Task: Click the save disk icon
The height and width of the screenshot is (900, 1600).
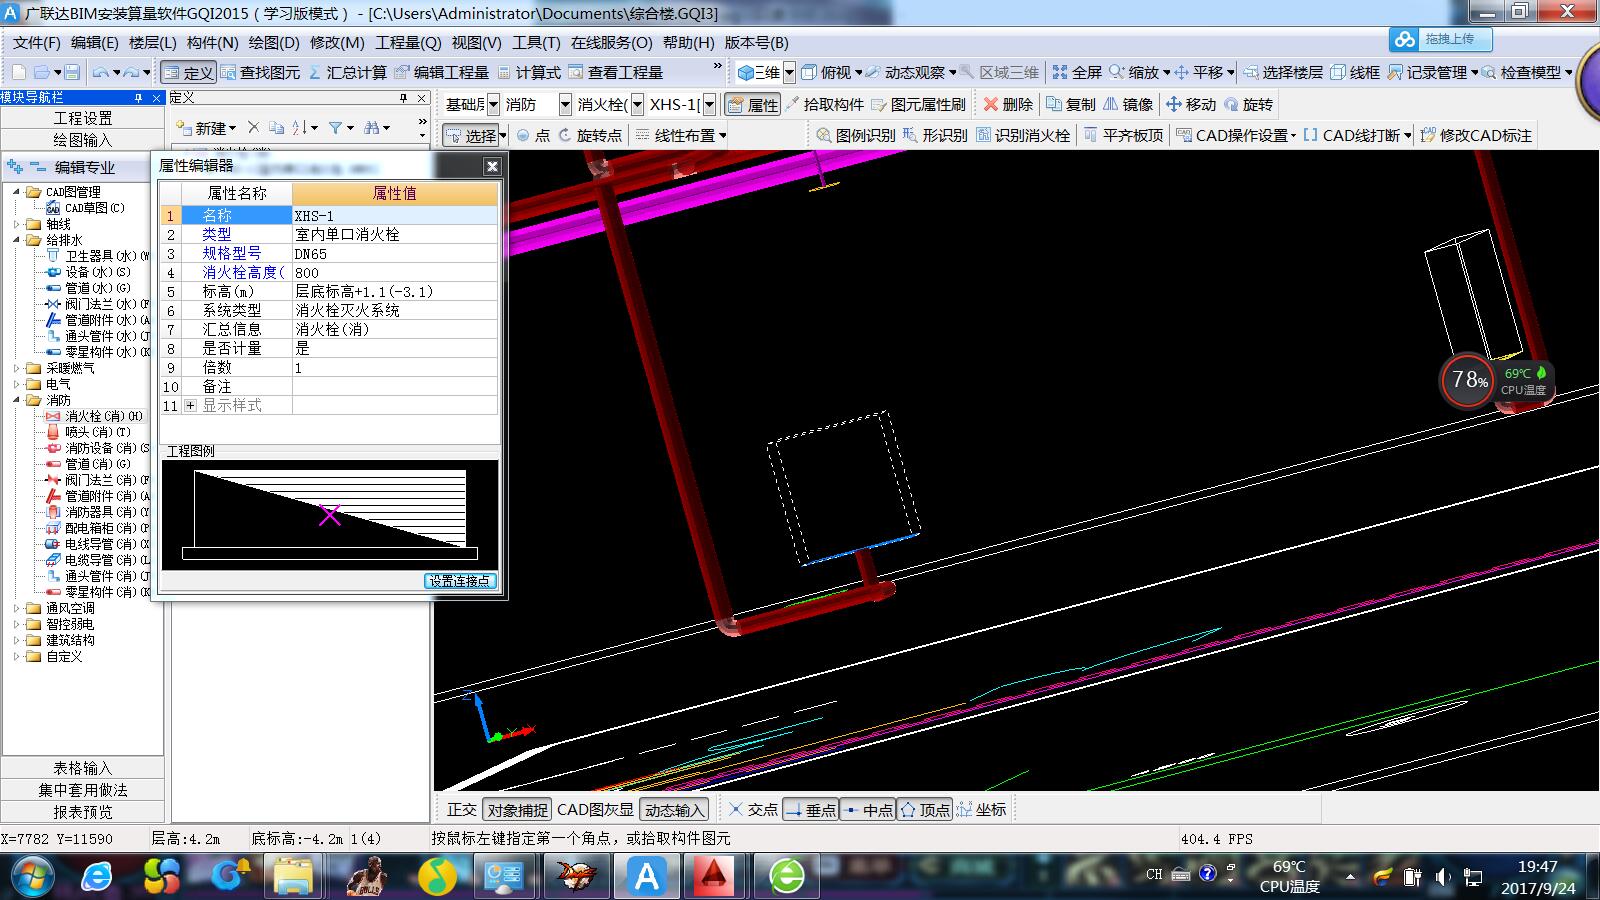Action: click(x=72, y=72)
